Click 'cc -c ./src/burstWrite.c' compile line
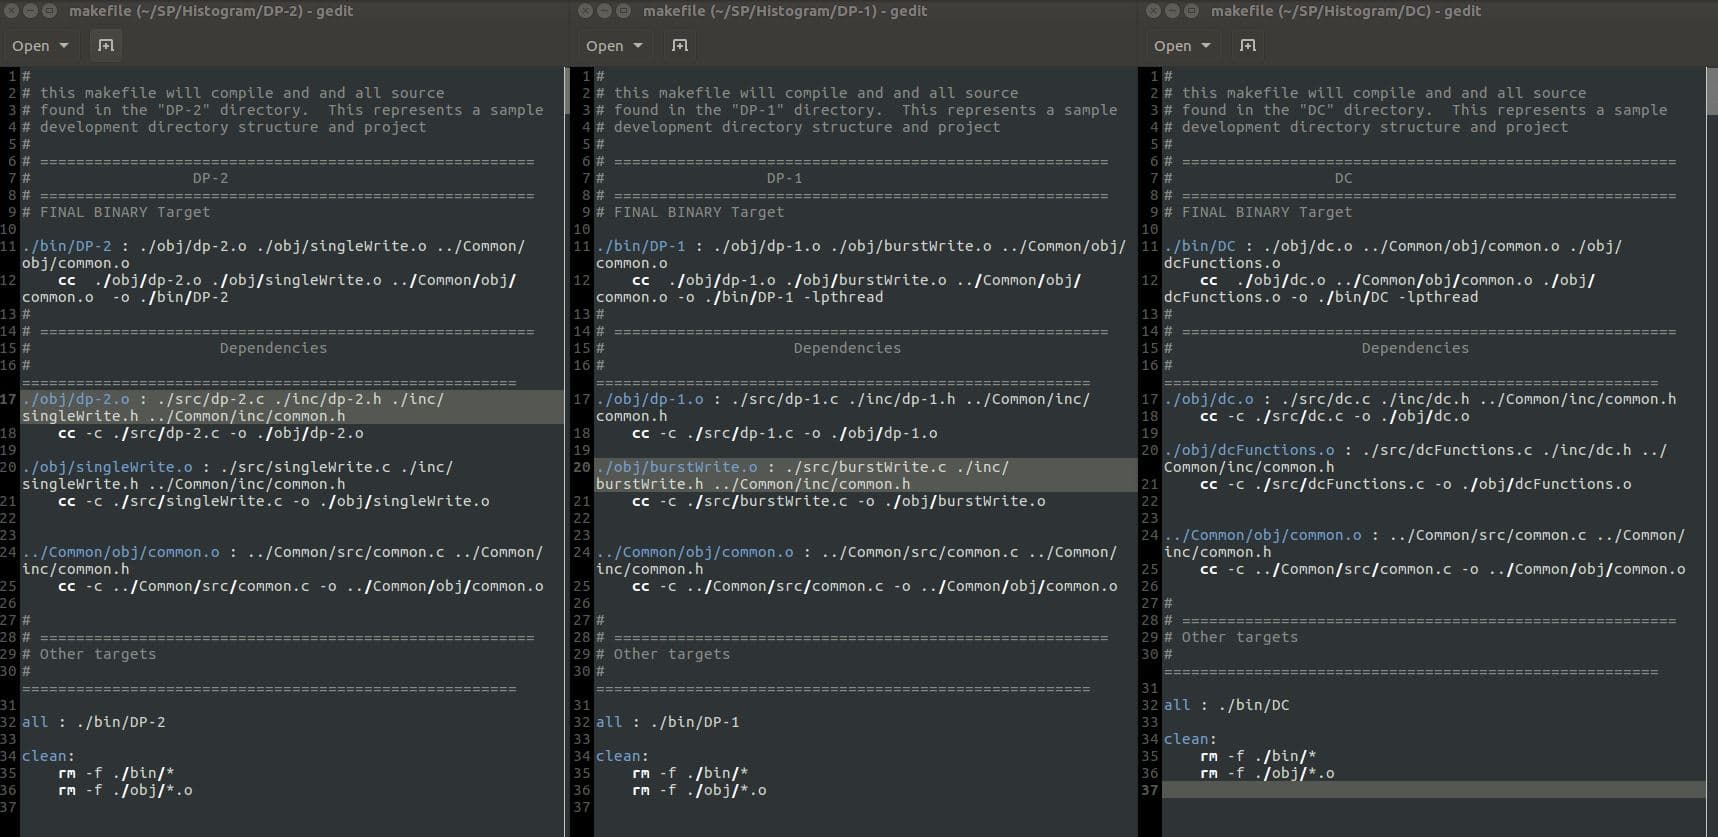The image size is (1718, 837). 839,501
